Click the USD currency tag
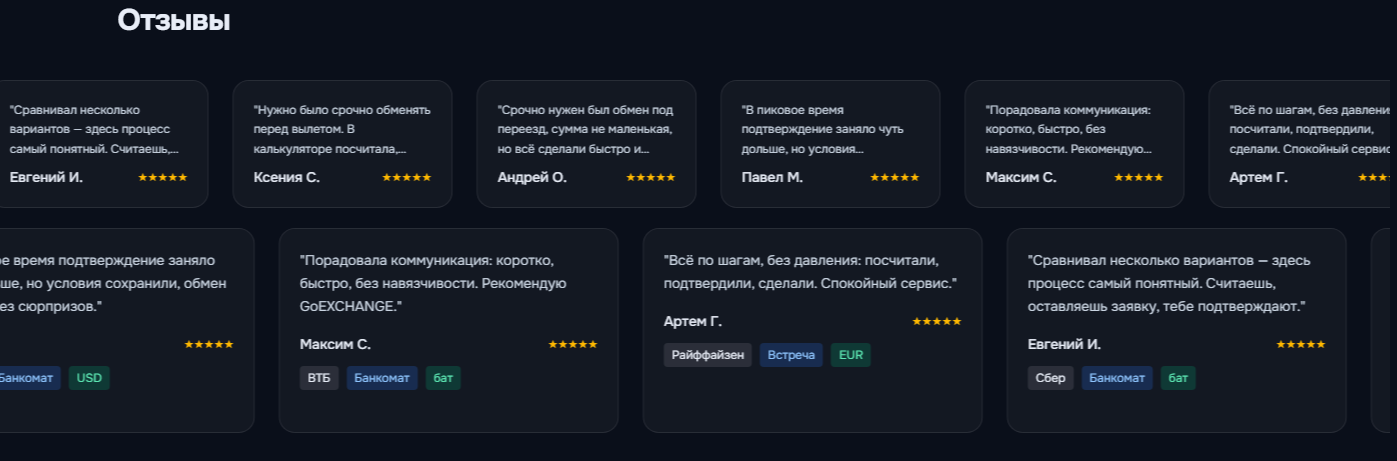This screenshot has width=1397, height=461. (90, 378)
